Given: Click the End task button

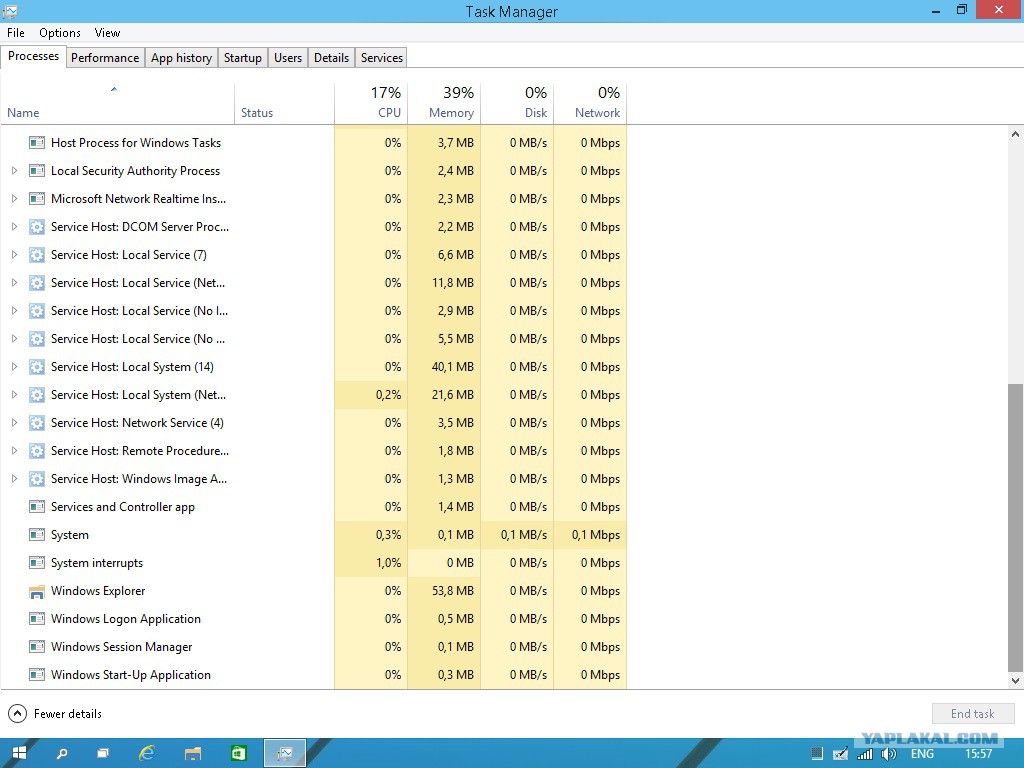Looking at the screenshot, I should tap(972, 714).
